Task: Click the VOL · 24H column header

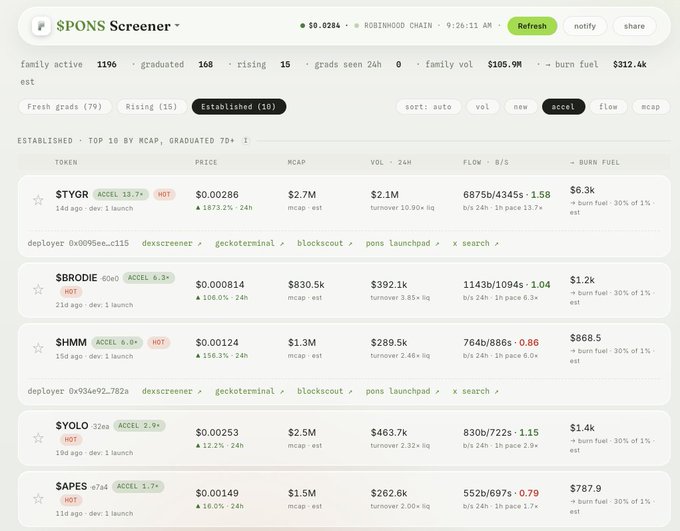Action: pyautogui.click(x=391, y=162)
